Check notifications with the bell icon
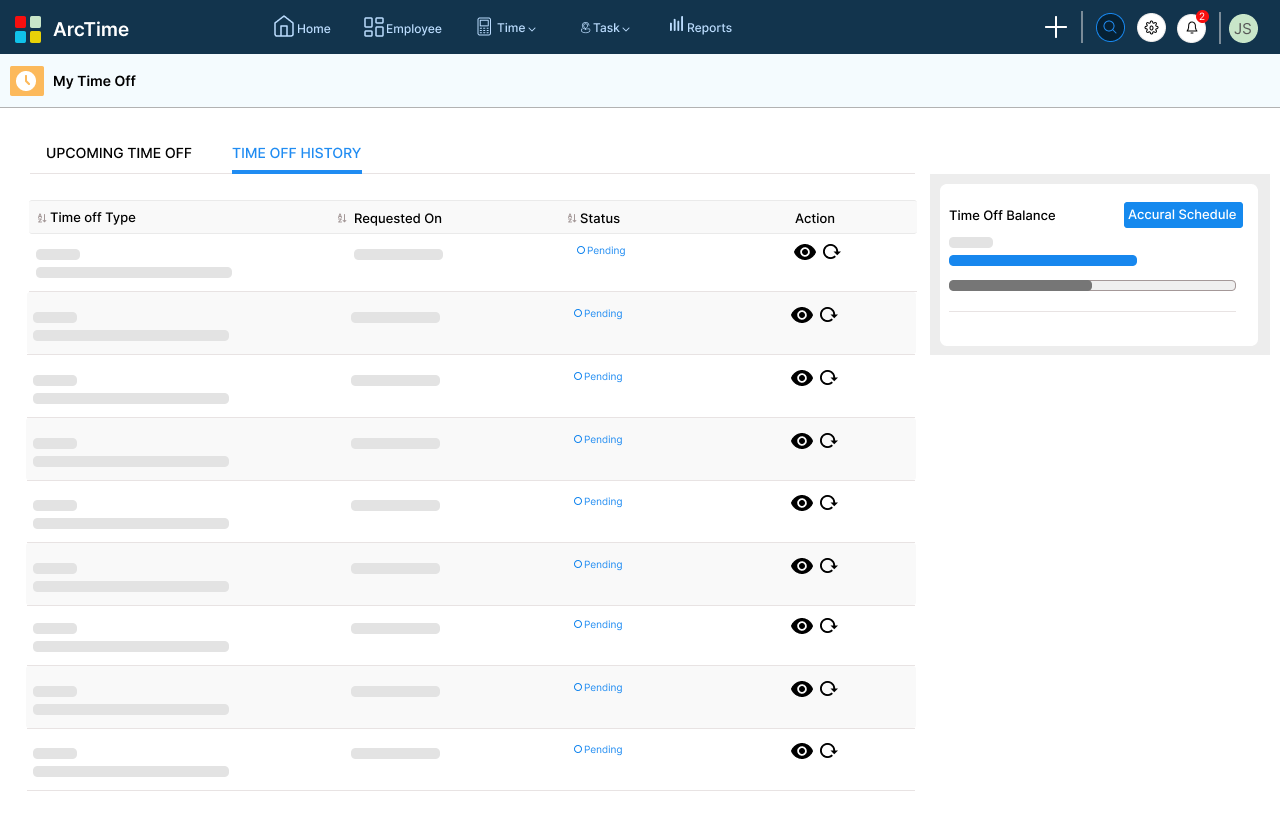The width and height of the screenshot is (1280, 832). coord(1191,28)
